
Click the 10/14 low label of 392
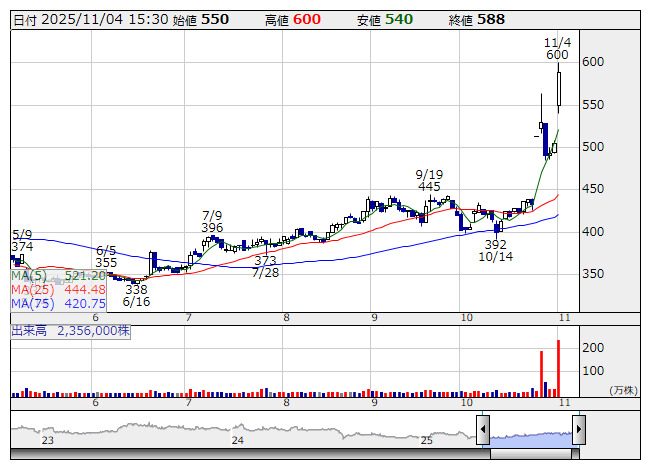[x=496, y=250]
